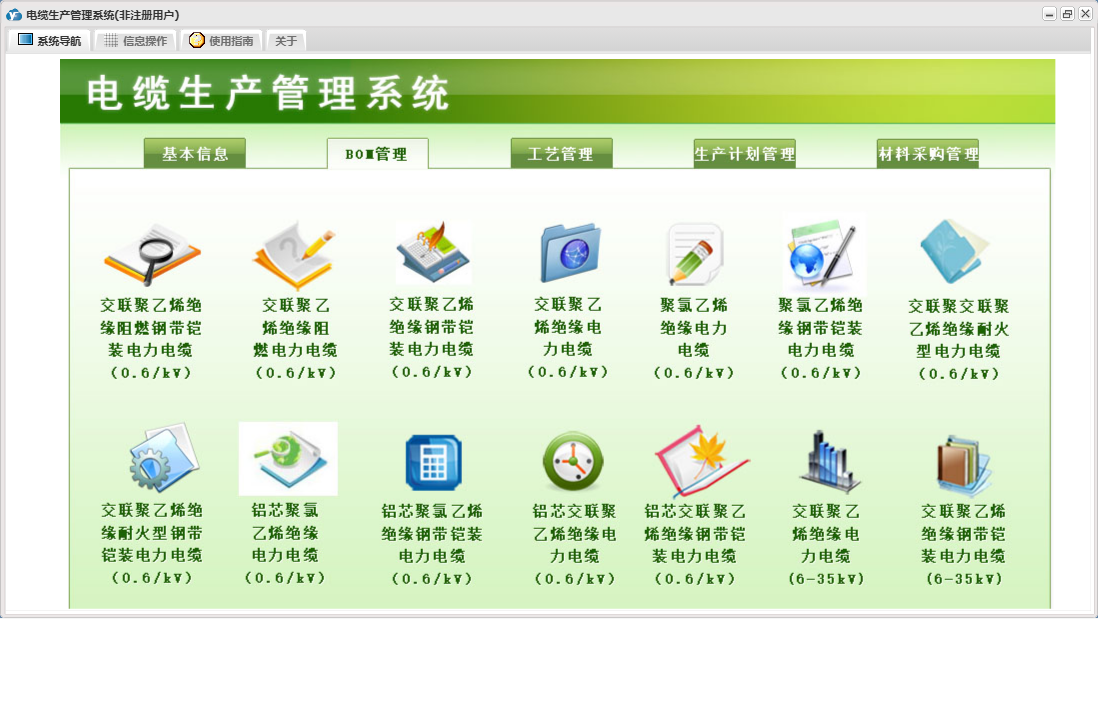Viewport: 1098px width, 716px height.
Task: Minimize the window
Action: coord(1049,14)
